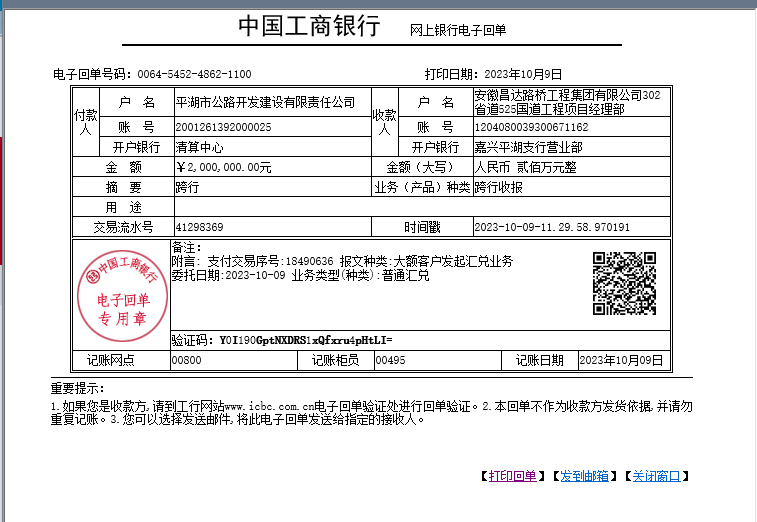Click the 关闭窗口 link
757x522 pixels.
pyautogui.click(x=655, y=476)
